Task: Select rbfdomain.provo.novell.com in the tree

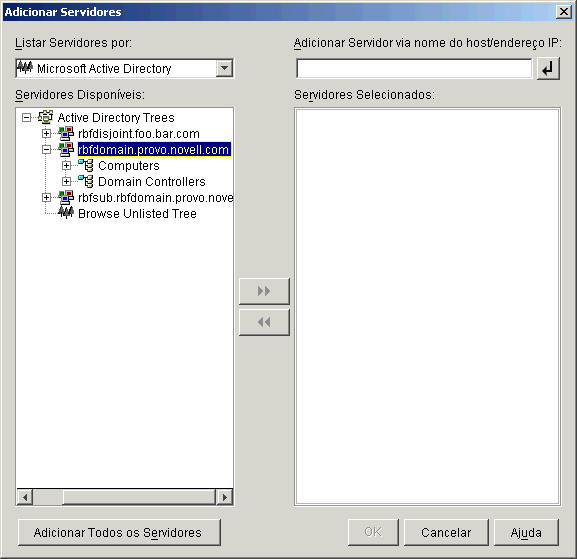Action: 154,149
